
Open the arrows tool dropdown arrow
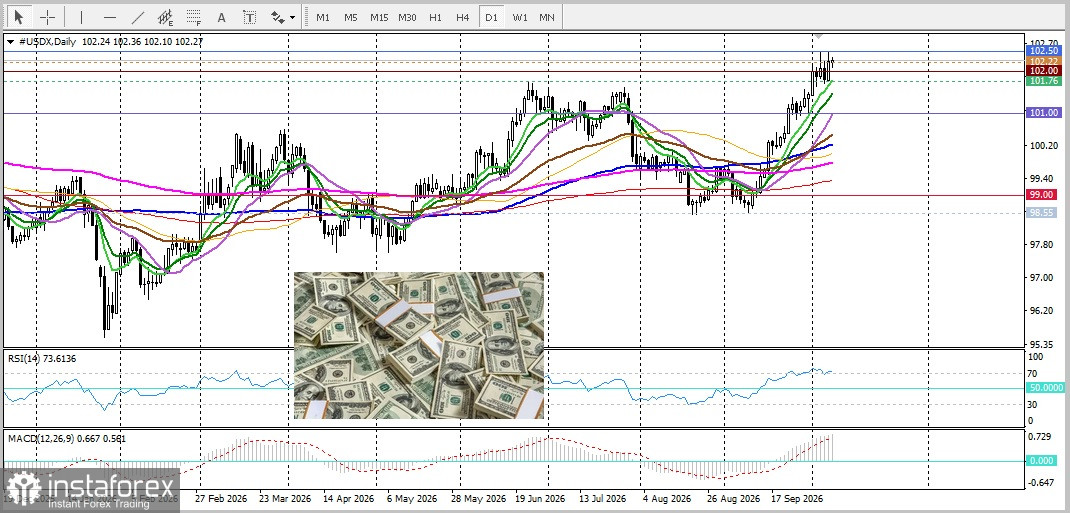point(293,17)
